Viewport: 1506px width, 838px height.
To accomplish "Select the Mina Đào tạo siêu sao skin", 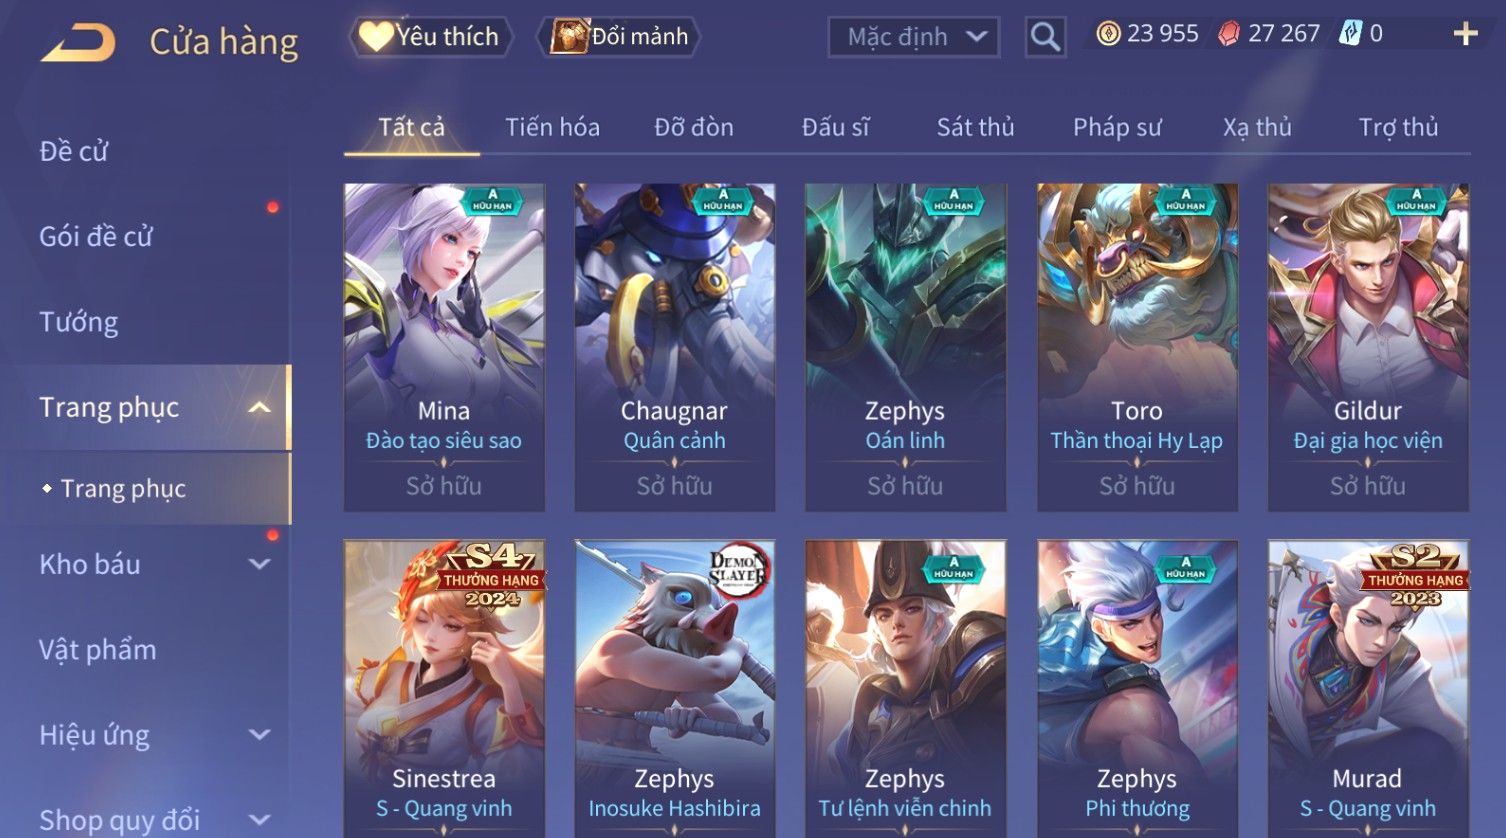I will 444,347.
